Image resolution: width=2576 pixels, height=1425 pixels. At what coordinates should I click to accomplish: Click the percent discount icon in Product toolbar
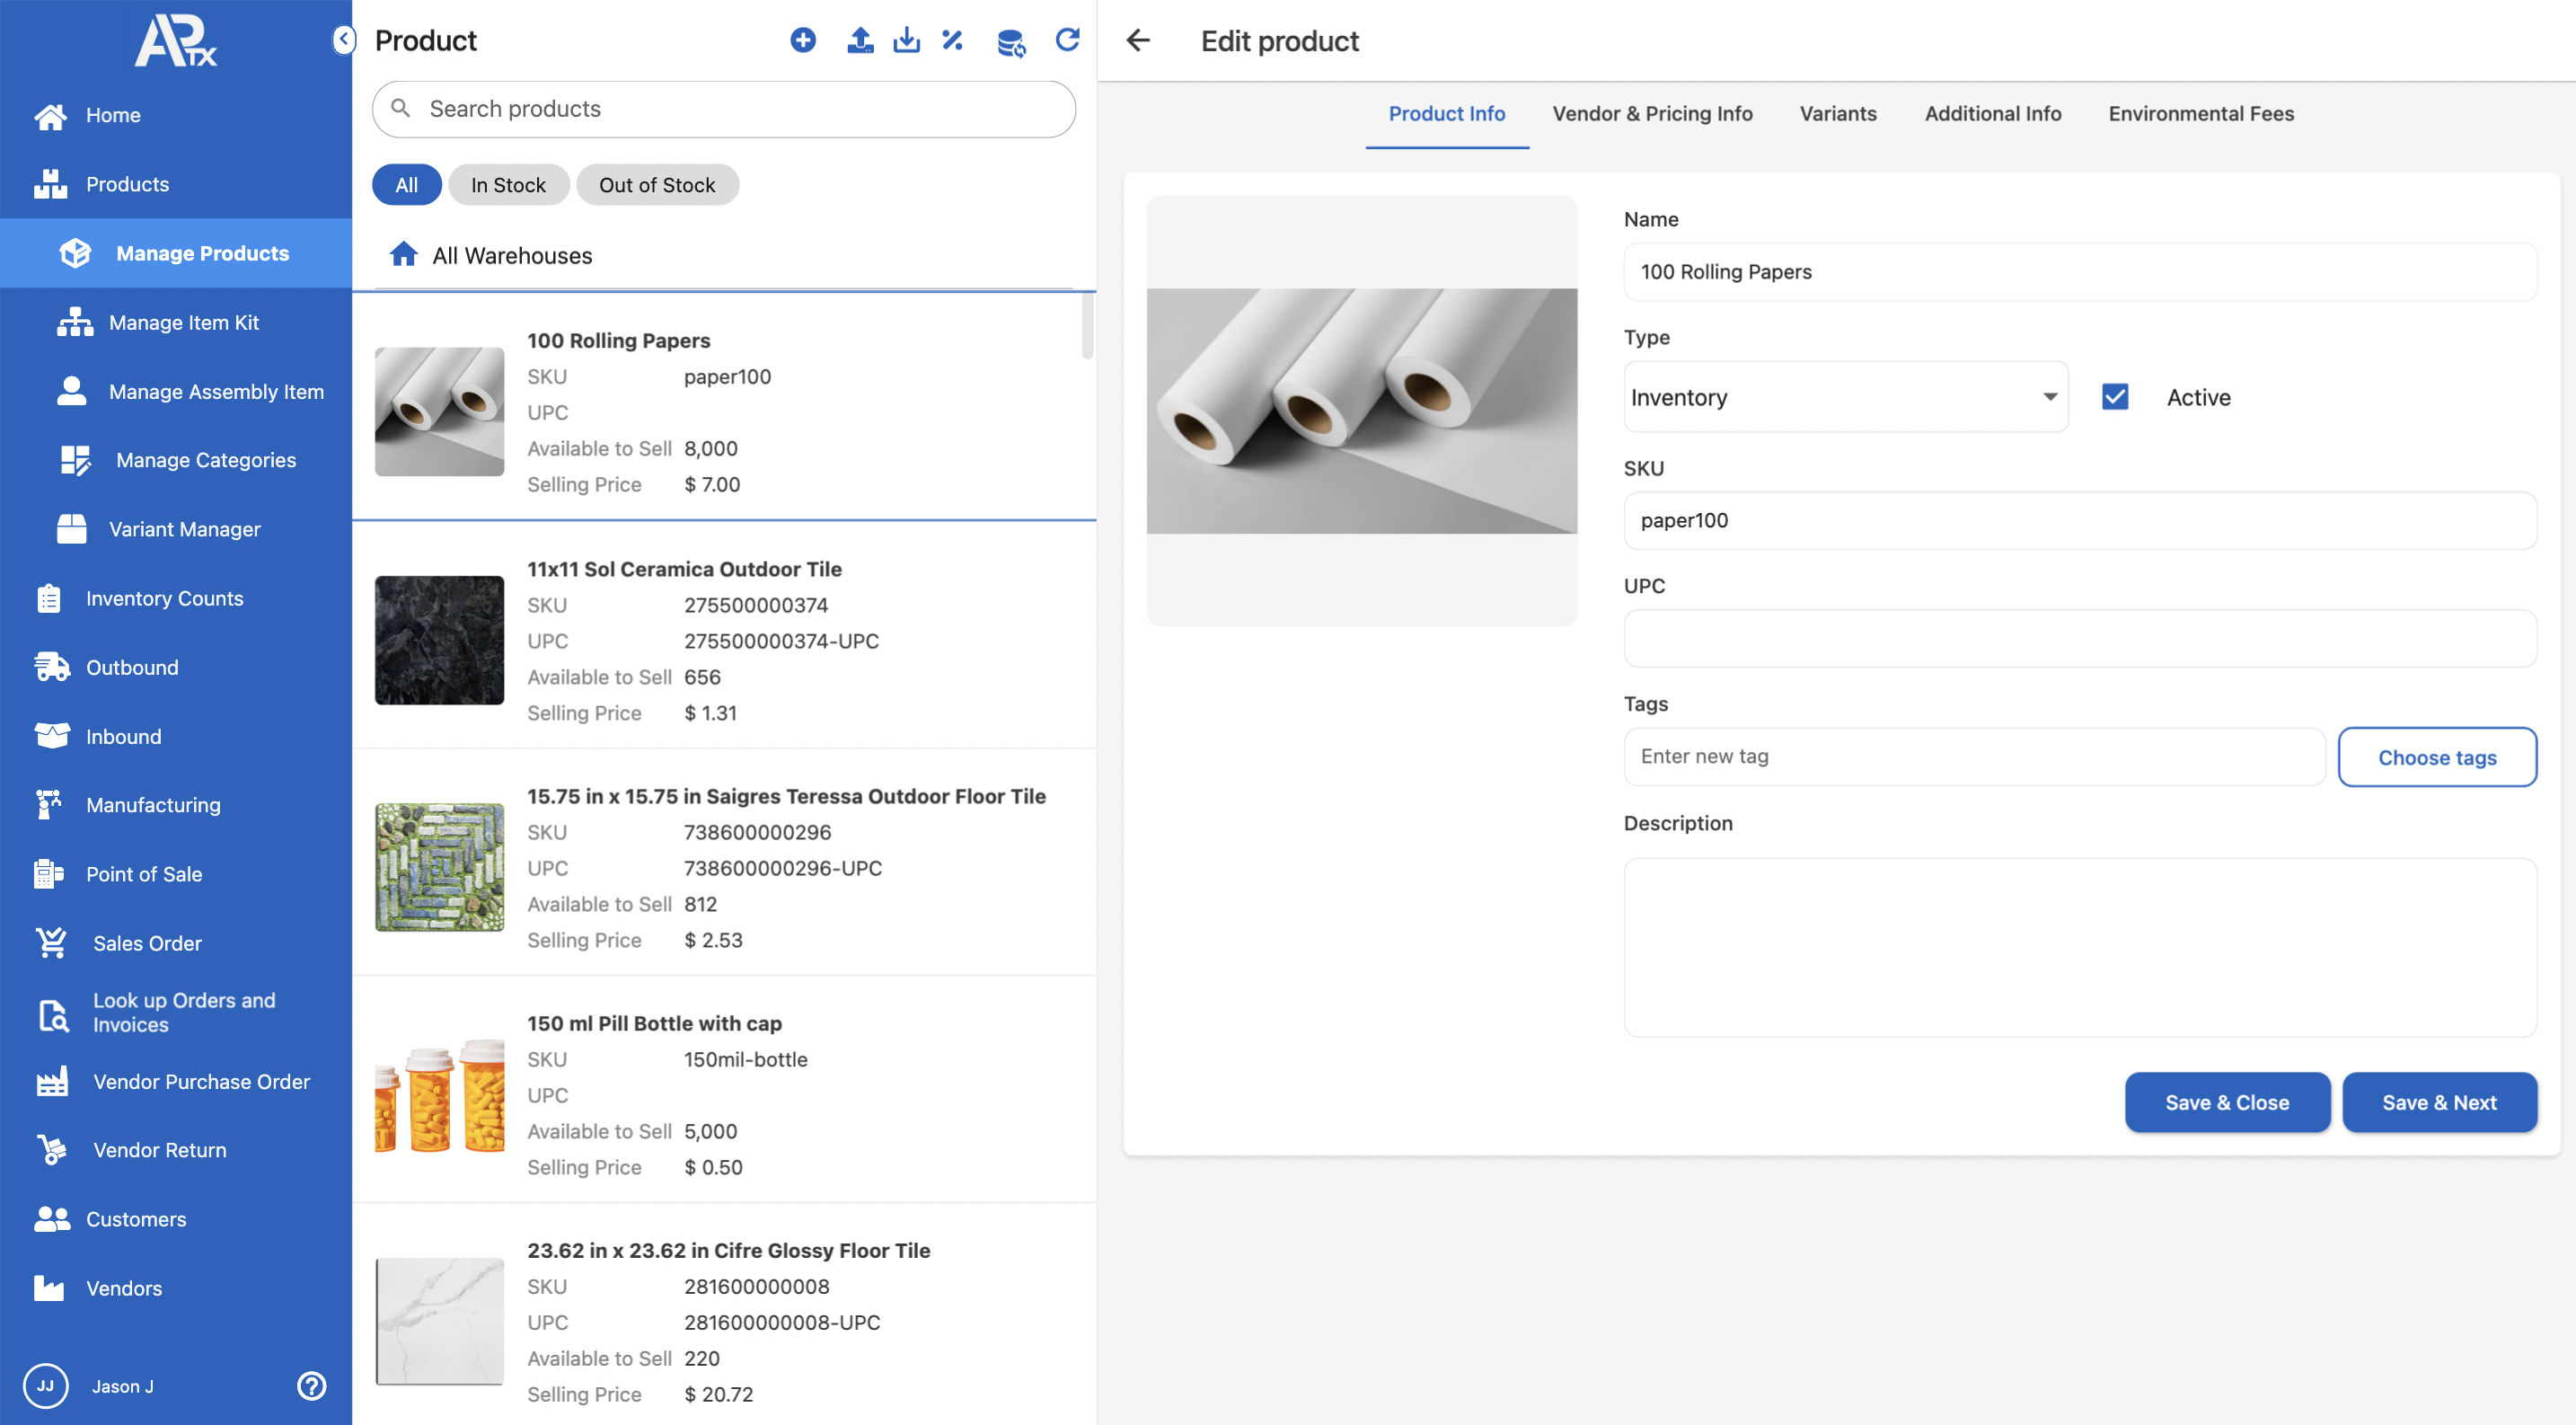pos(952,40)
